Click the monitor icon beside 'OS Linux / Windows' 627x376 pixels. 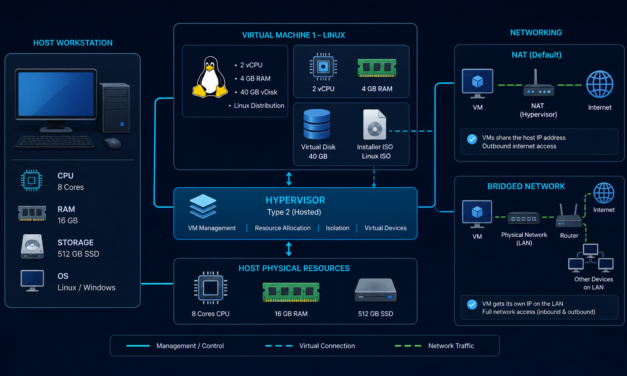click(32, 280)
